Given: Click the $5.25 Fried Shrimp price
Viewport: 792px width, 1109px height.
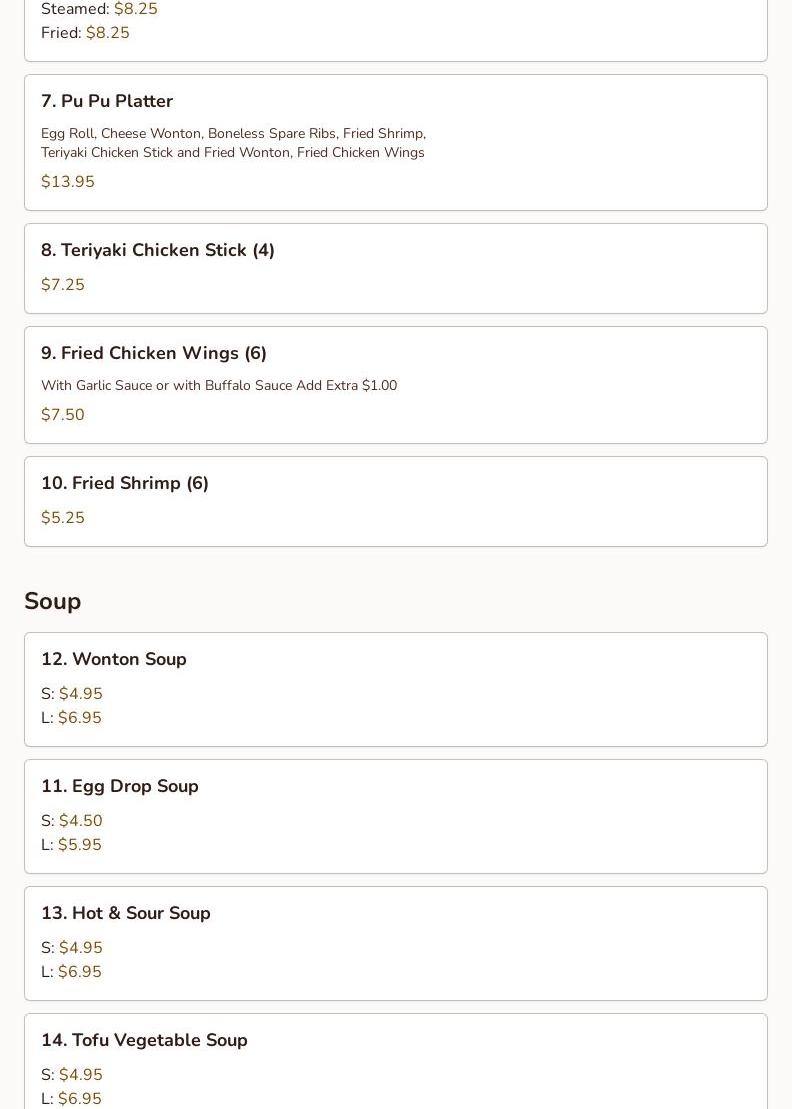Looking at the screenshot, I should point(63,518).
